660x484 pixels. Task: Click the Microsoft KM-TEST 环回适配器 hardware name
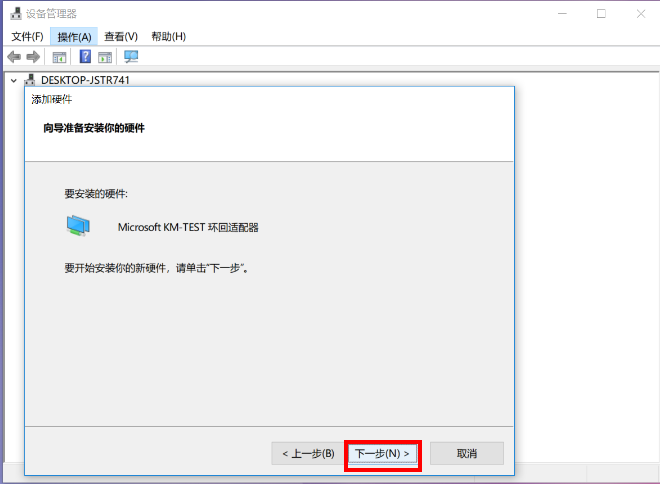188,227
